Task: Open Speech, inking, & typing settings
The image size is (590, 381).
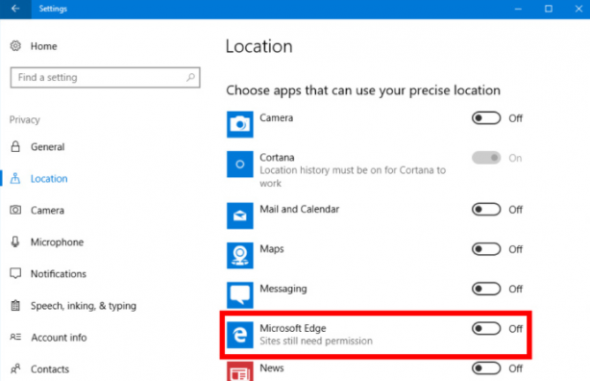Action: coord(83,306)
